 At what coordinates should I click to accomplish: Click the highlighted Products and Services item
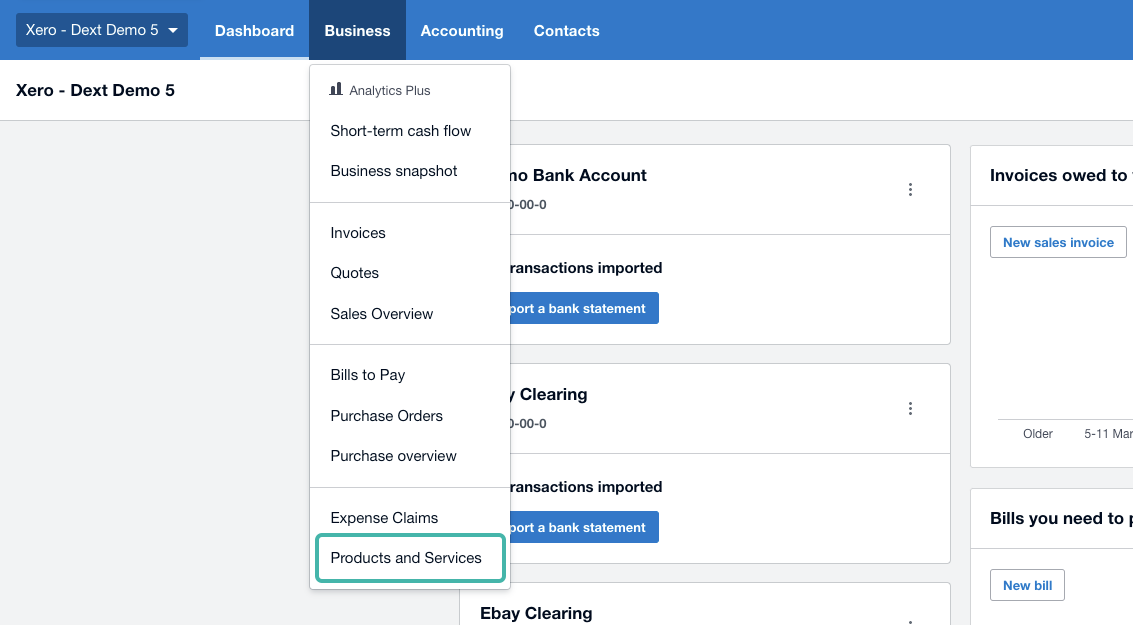pyautogui.click(x=406, y=558)
